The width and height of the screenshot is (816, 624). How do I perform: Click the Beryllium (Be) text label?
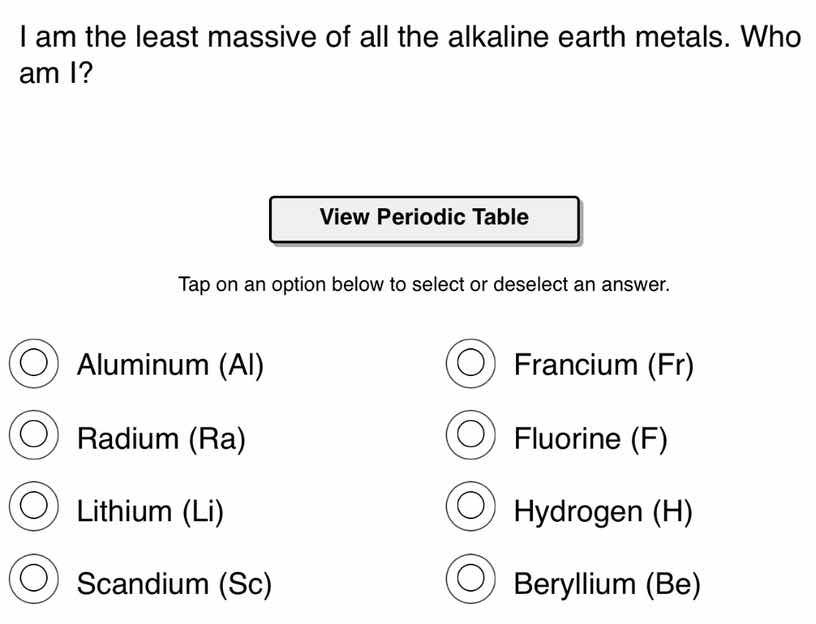click(x=606, y=582)
